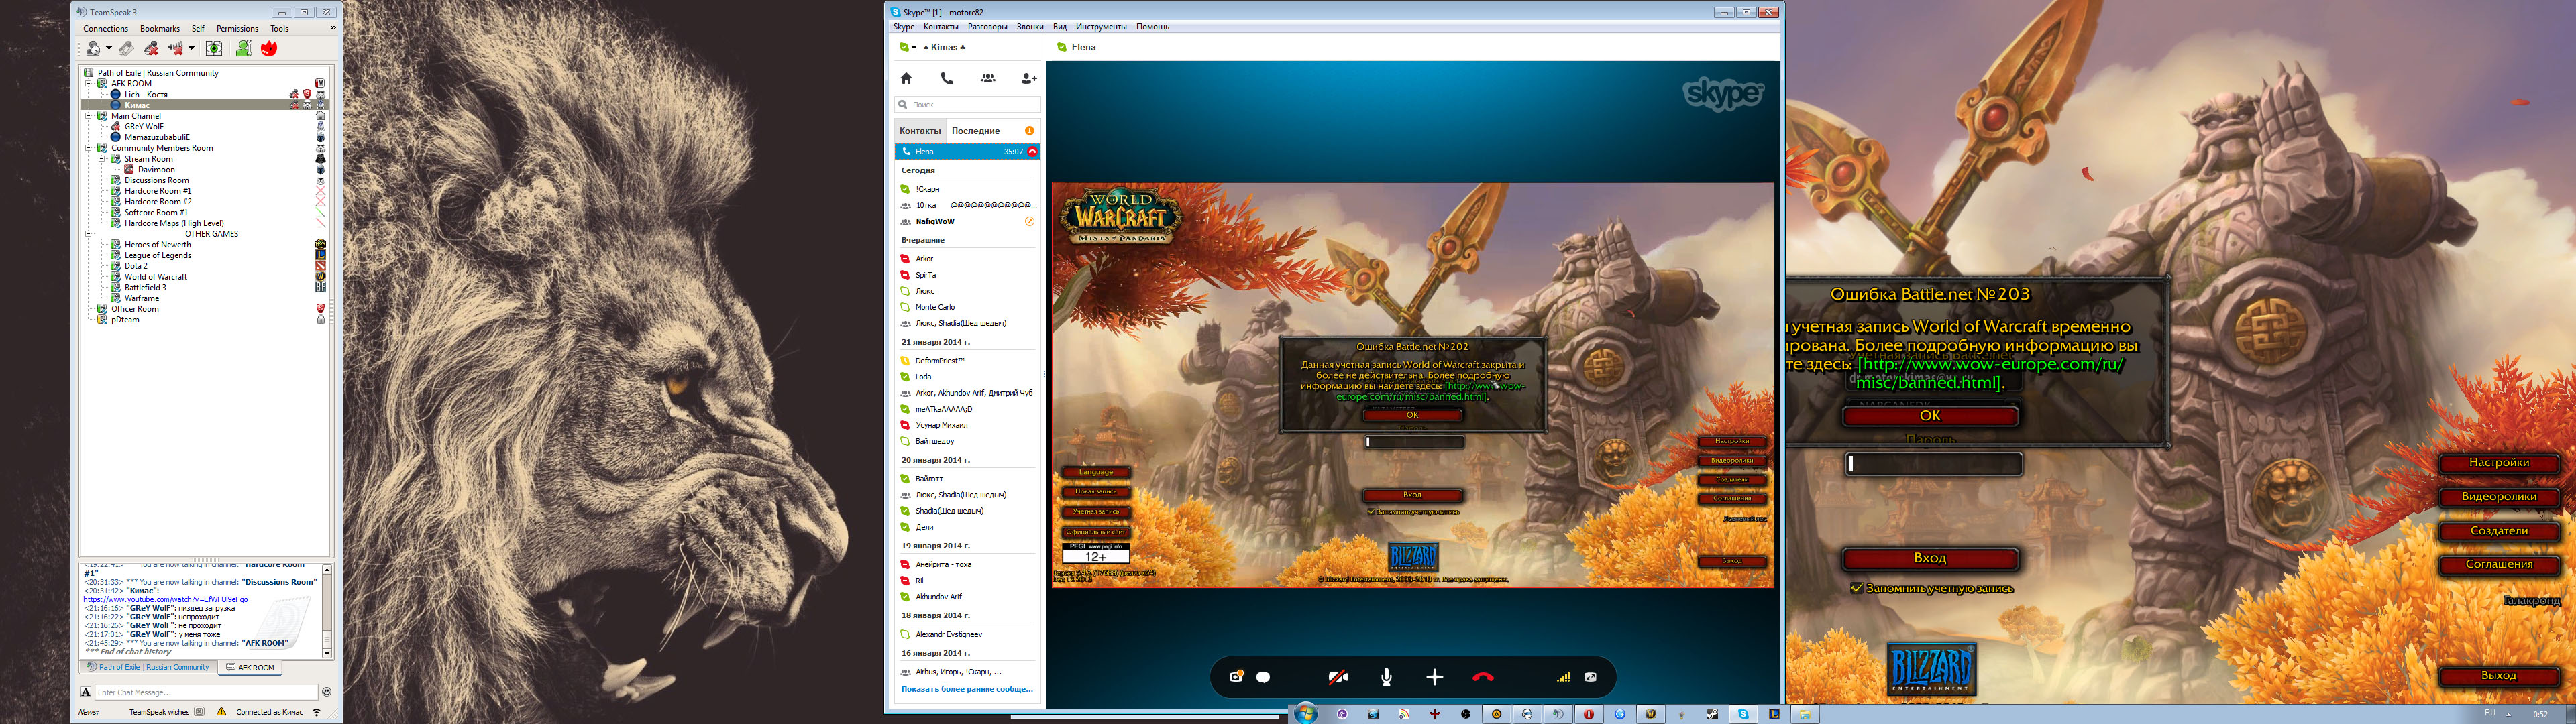Collapse the Main Channel tree node

[88, 116]
